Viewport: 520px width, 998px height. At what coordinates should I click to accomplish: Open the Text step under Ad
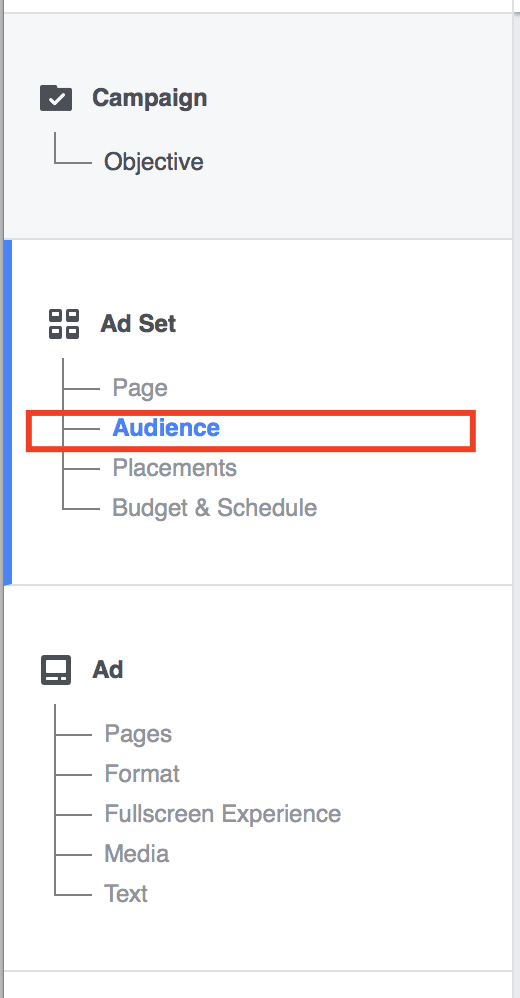[126, 894]
